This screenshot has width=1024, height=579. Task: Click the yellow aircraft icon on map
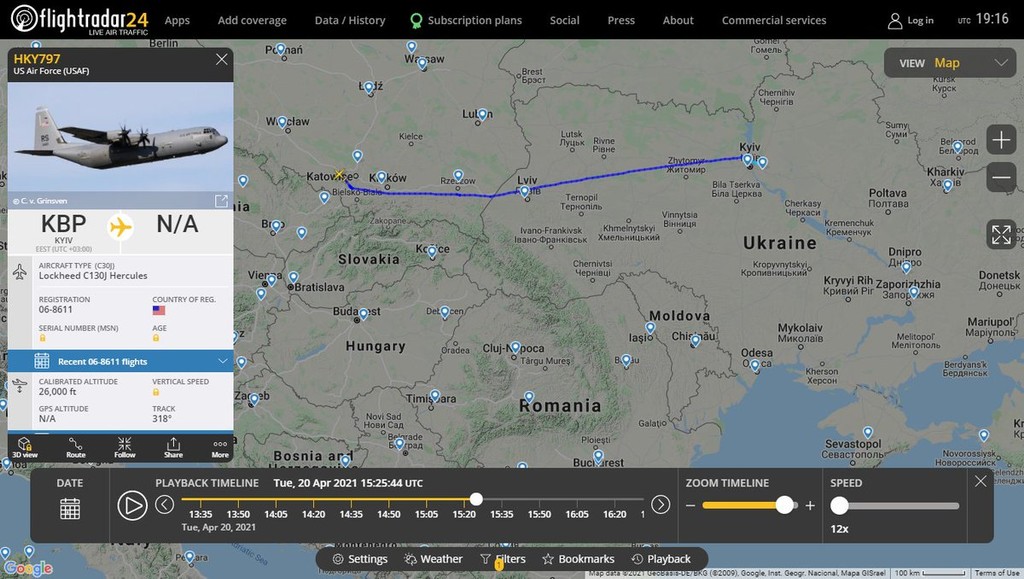tap(338, 174)
